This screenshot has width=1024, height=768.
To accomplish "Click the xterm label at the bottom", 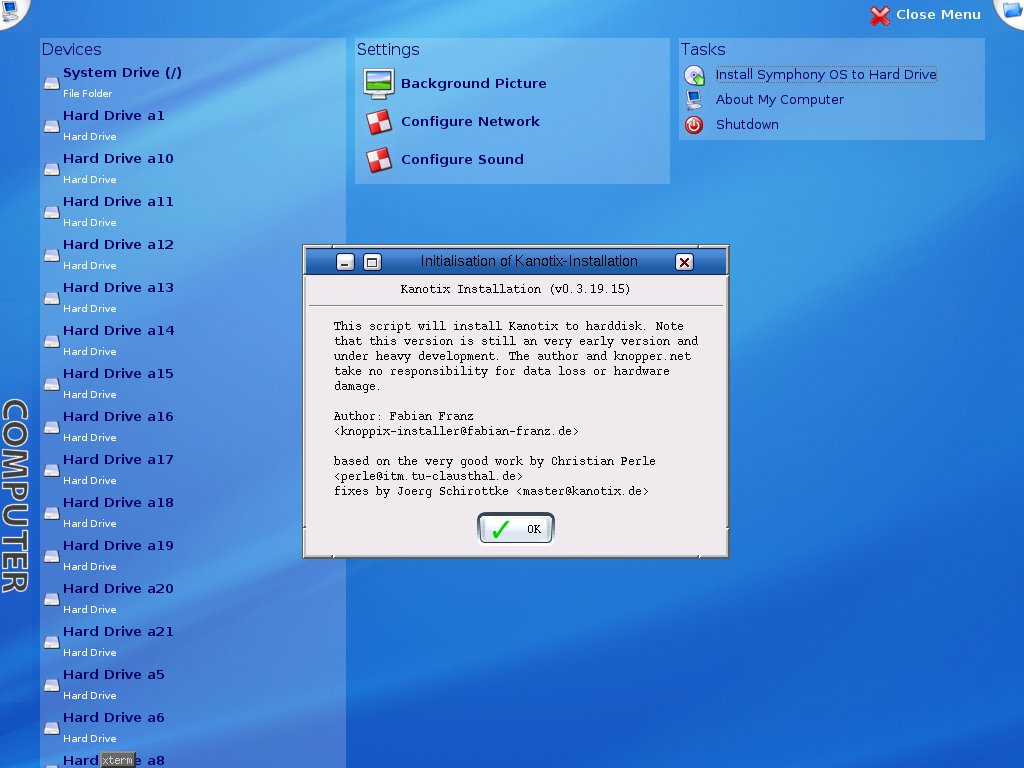I will click(118, 760).
